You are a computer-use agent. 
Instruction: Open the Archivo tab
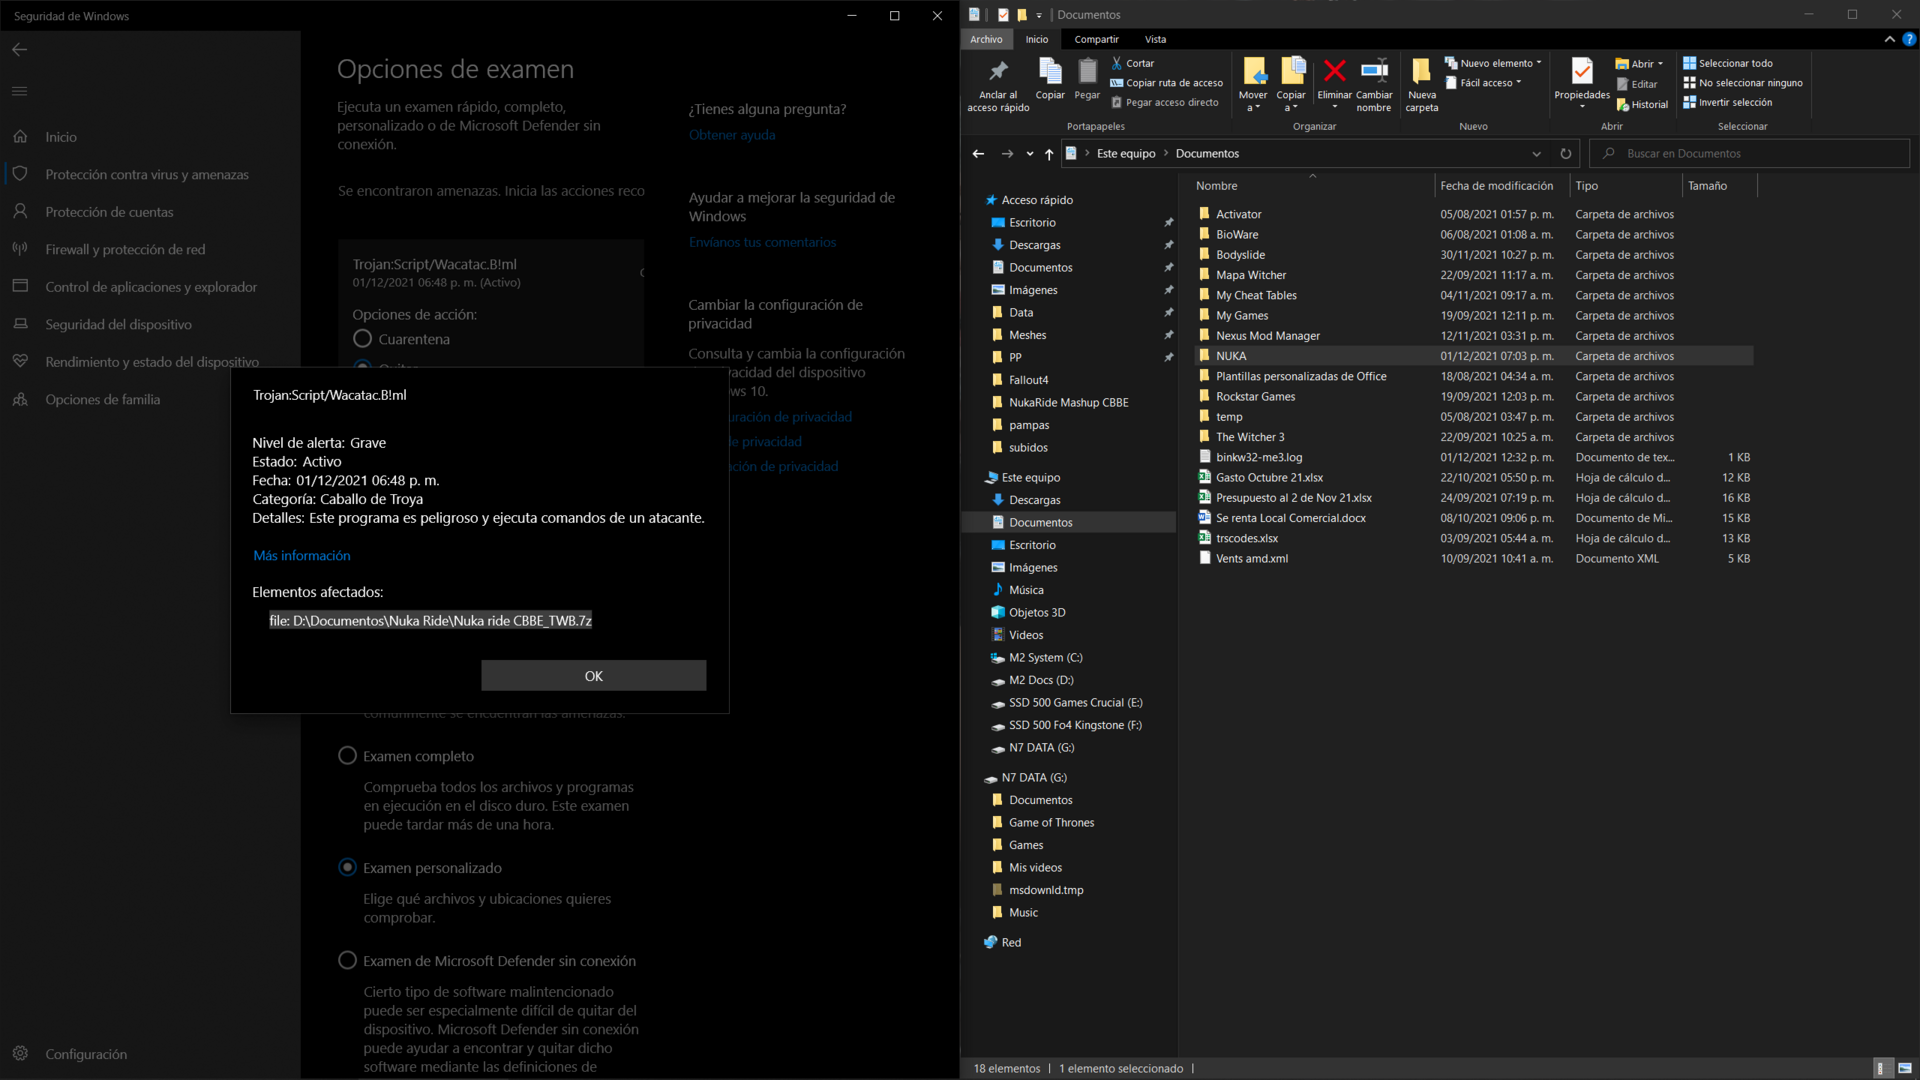(986, 39)
